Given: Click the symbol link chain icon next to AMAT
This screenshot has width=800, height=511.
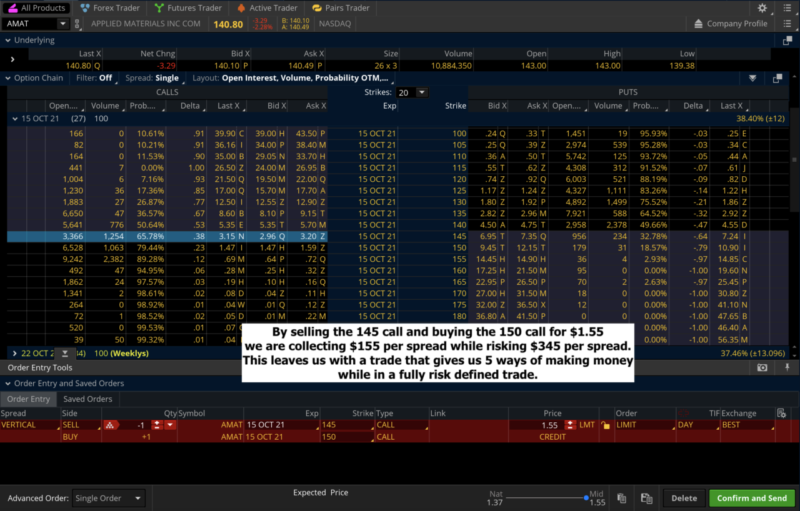Looking at the screenshot, I should pos(77,23).
